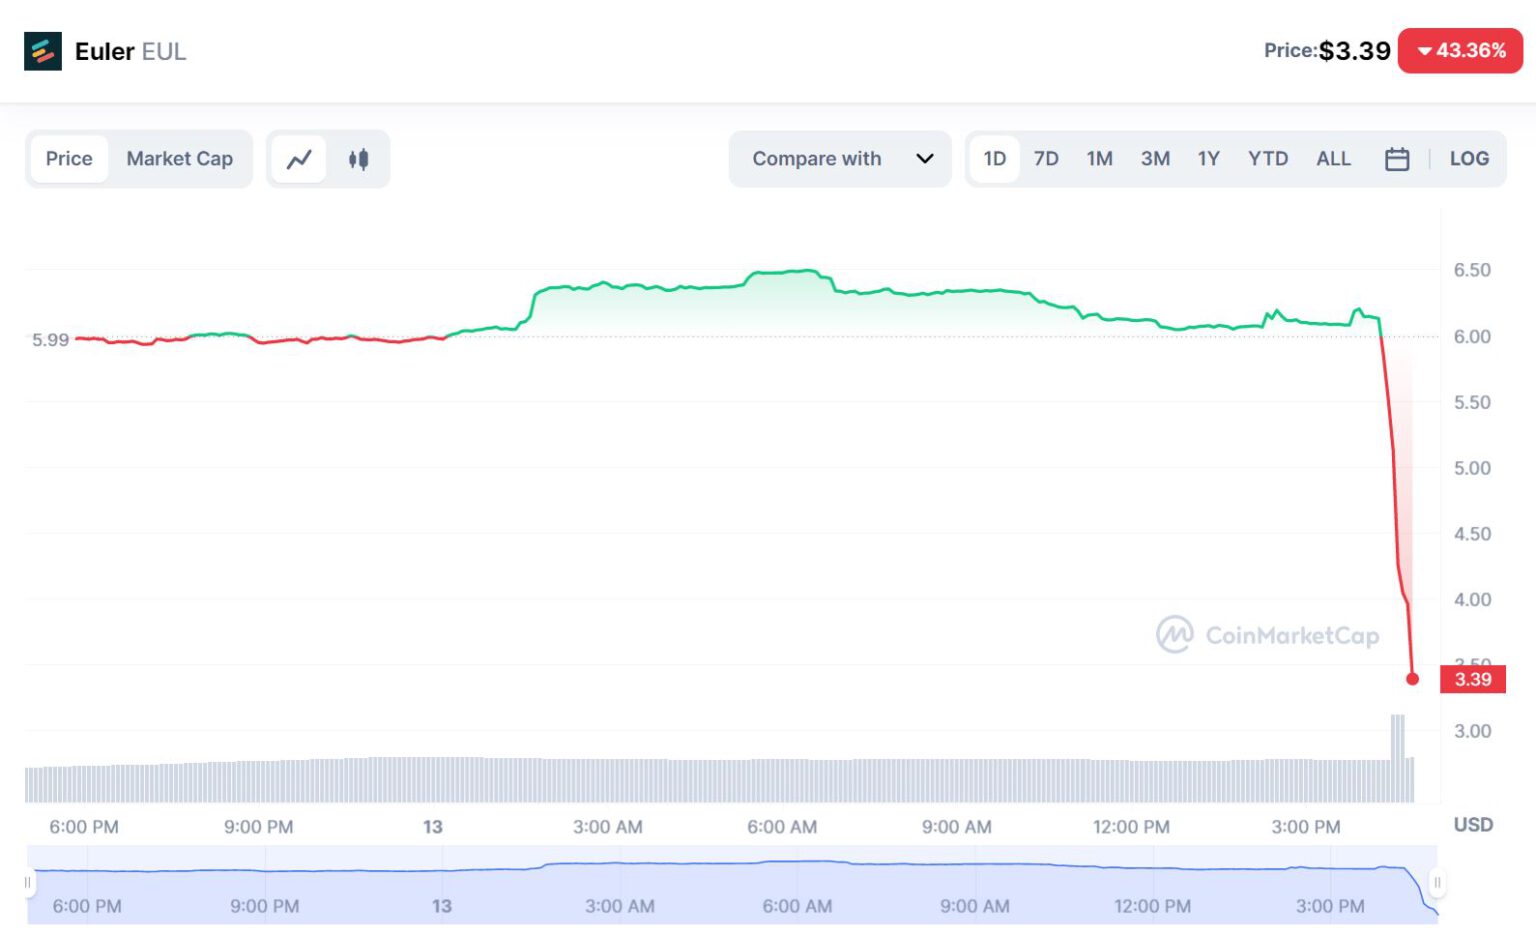Viewport: 1536px width, 934px height.
Task: Click the Euler EUL coin logo
Action: coord(44,51)
